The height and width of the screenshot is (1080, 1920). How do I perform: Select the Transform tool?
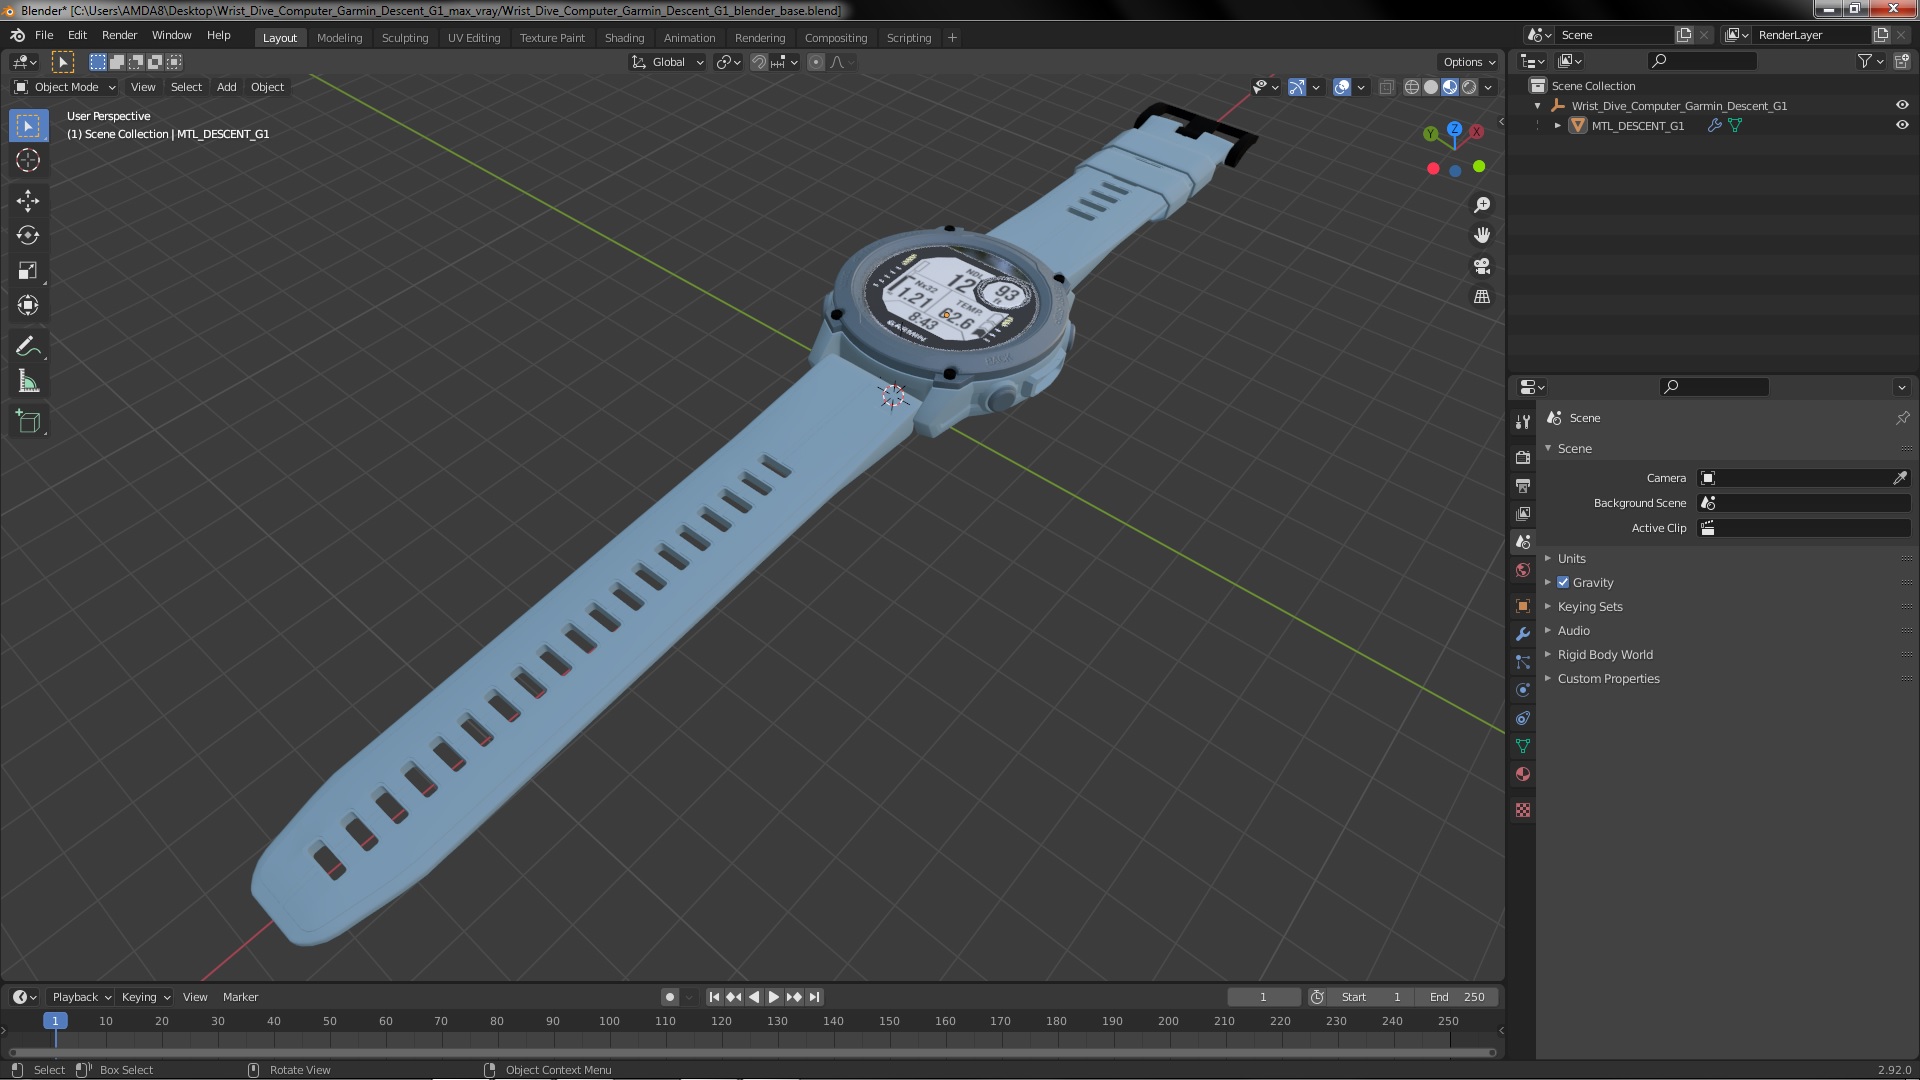[x=28, y=306]
